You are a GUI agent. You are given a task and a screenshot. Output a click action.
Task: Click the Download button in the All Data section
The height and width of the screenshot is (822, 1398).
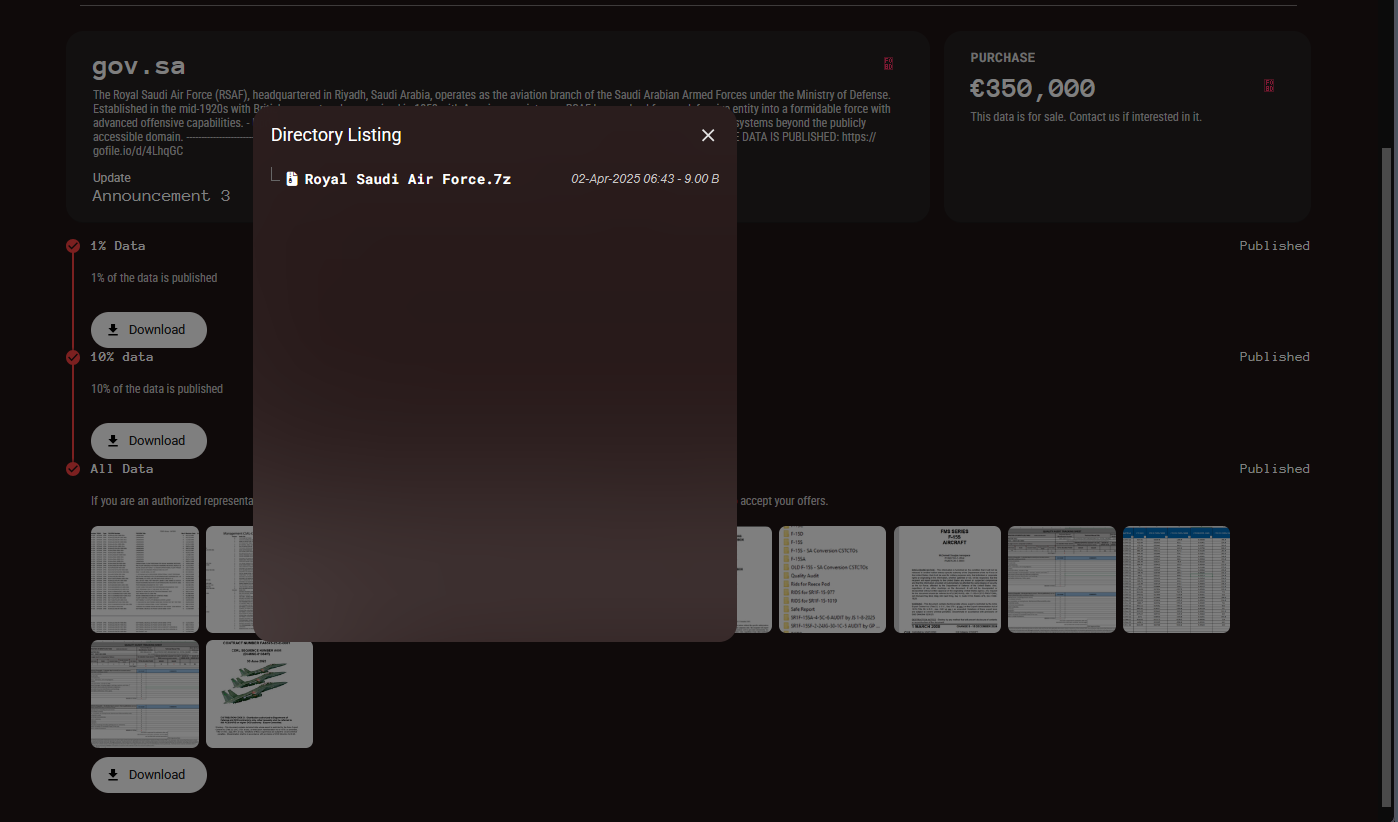[x=148, y=774]
